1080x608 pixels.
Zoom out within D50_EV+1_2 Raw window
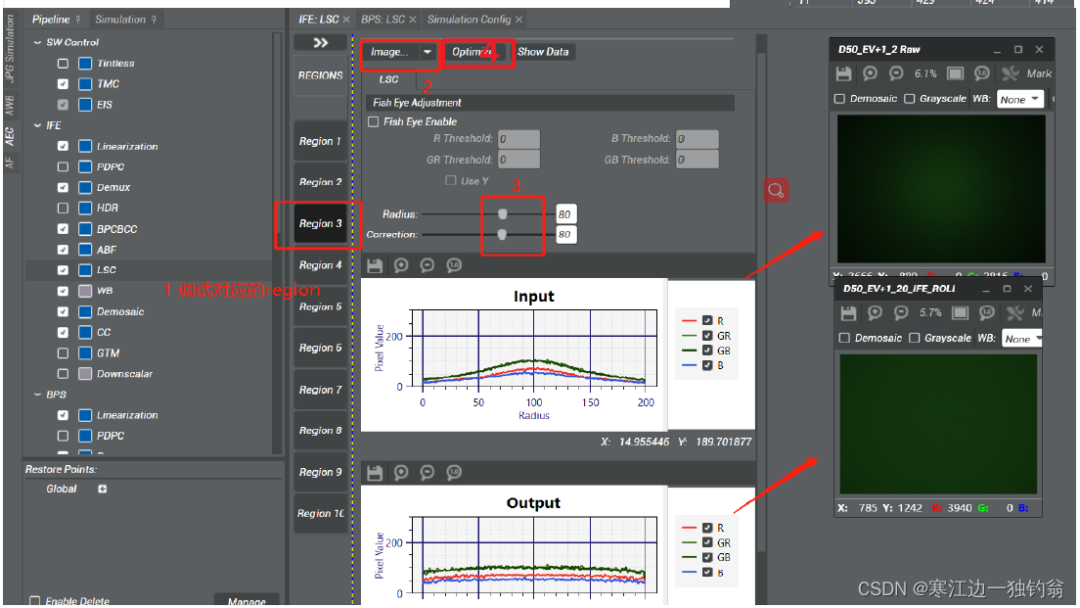[896, 74]
